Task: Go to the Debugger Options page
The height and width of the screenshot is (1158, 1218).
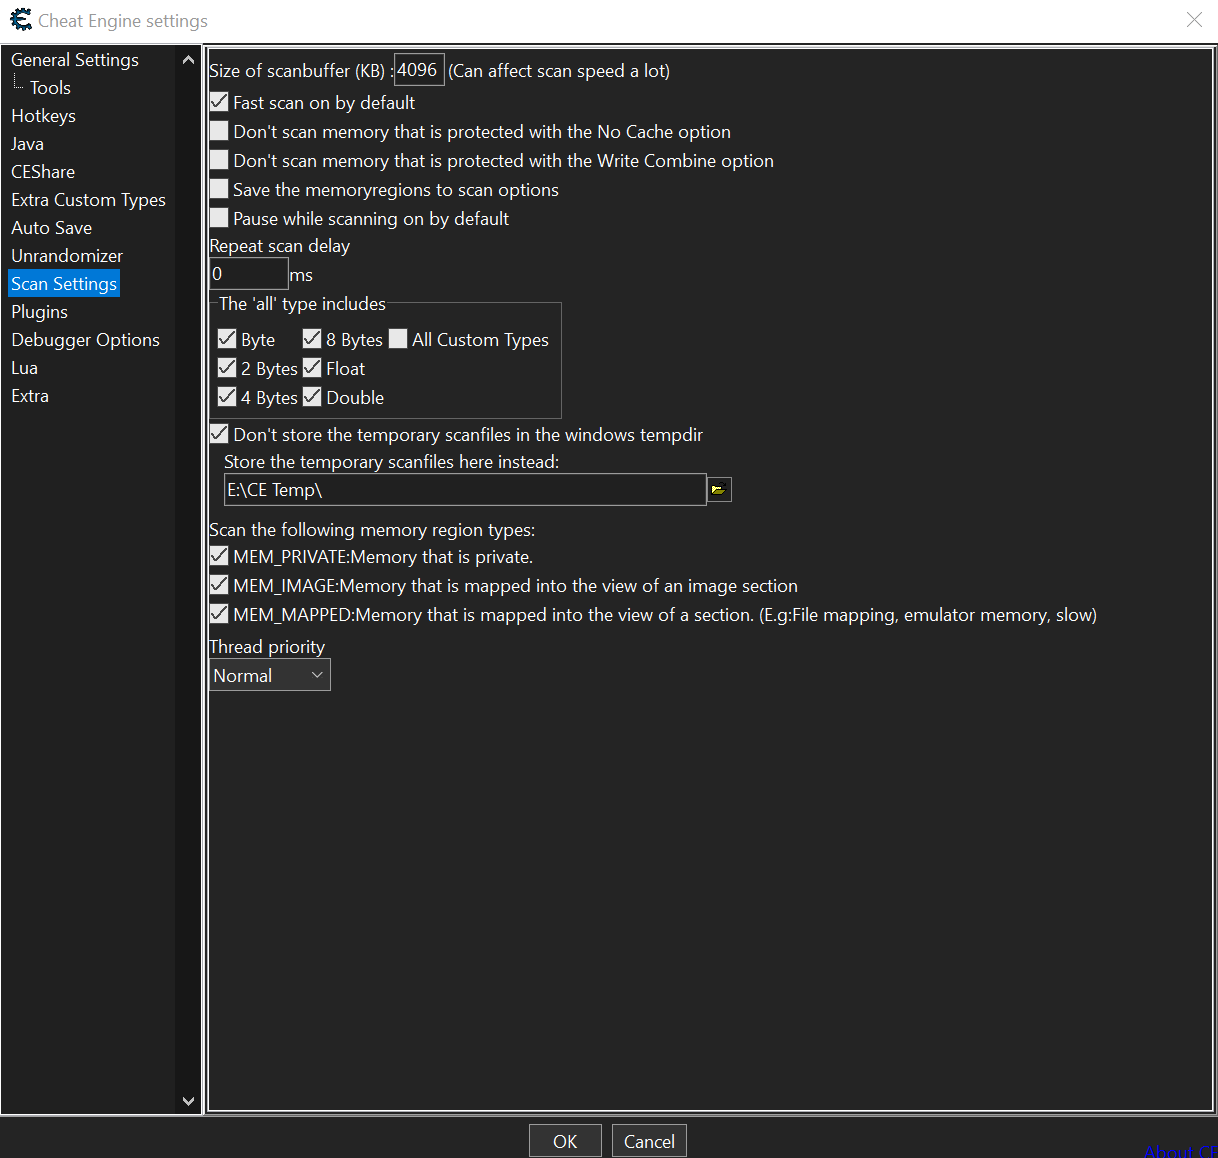Action: tap(85, 340)
